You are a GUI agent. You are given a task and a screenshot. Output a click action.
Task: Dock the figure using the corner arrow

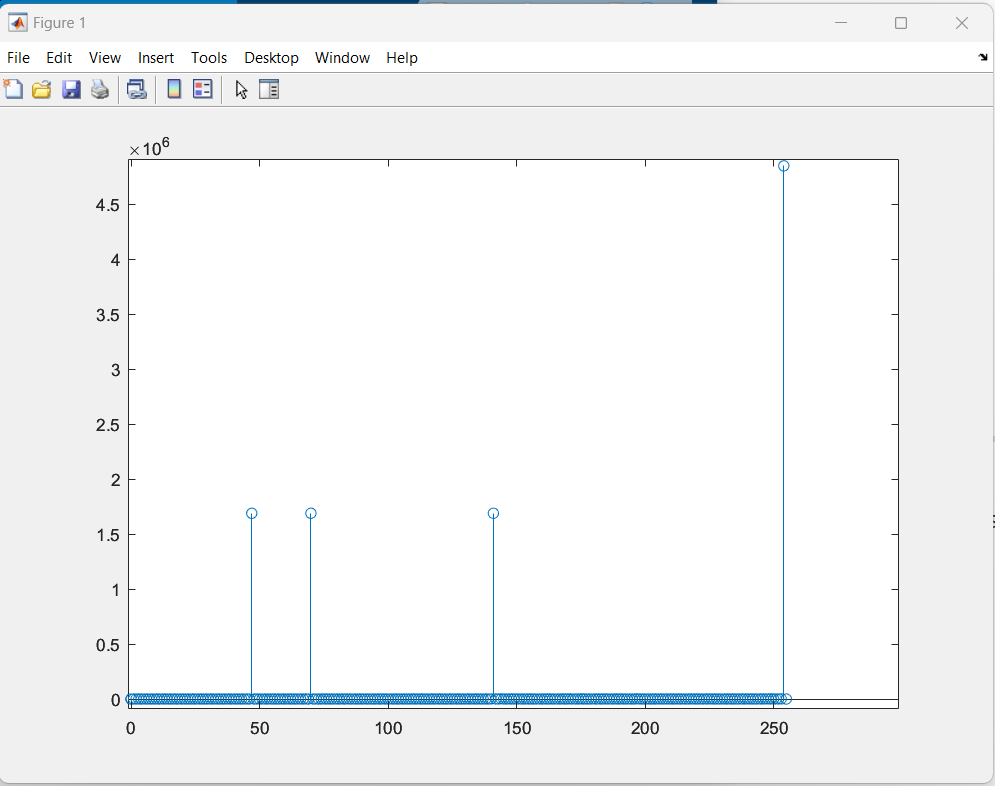click(983, 57)
